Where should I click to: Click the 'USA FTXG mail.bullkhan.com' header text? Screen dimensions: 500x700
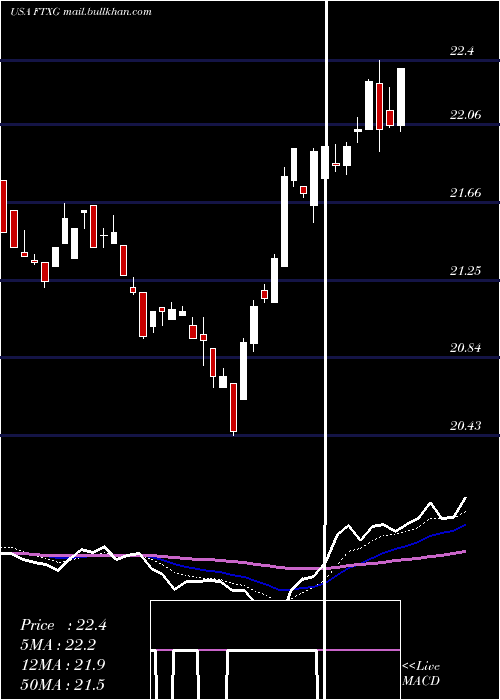[81, 12]
